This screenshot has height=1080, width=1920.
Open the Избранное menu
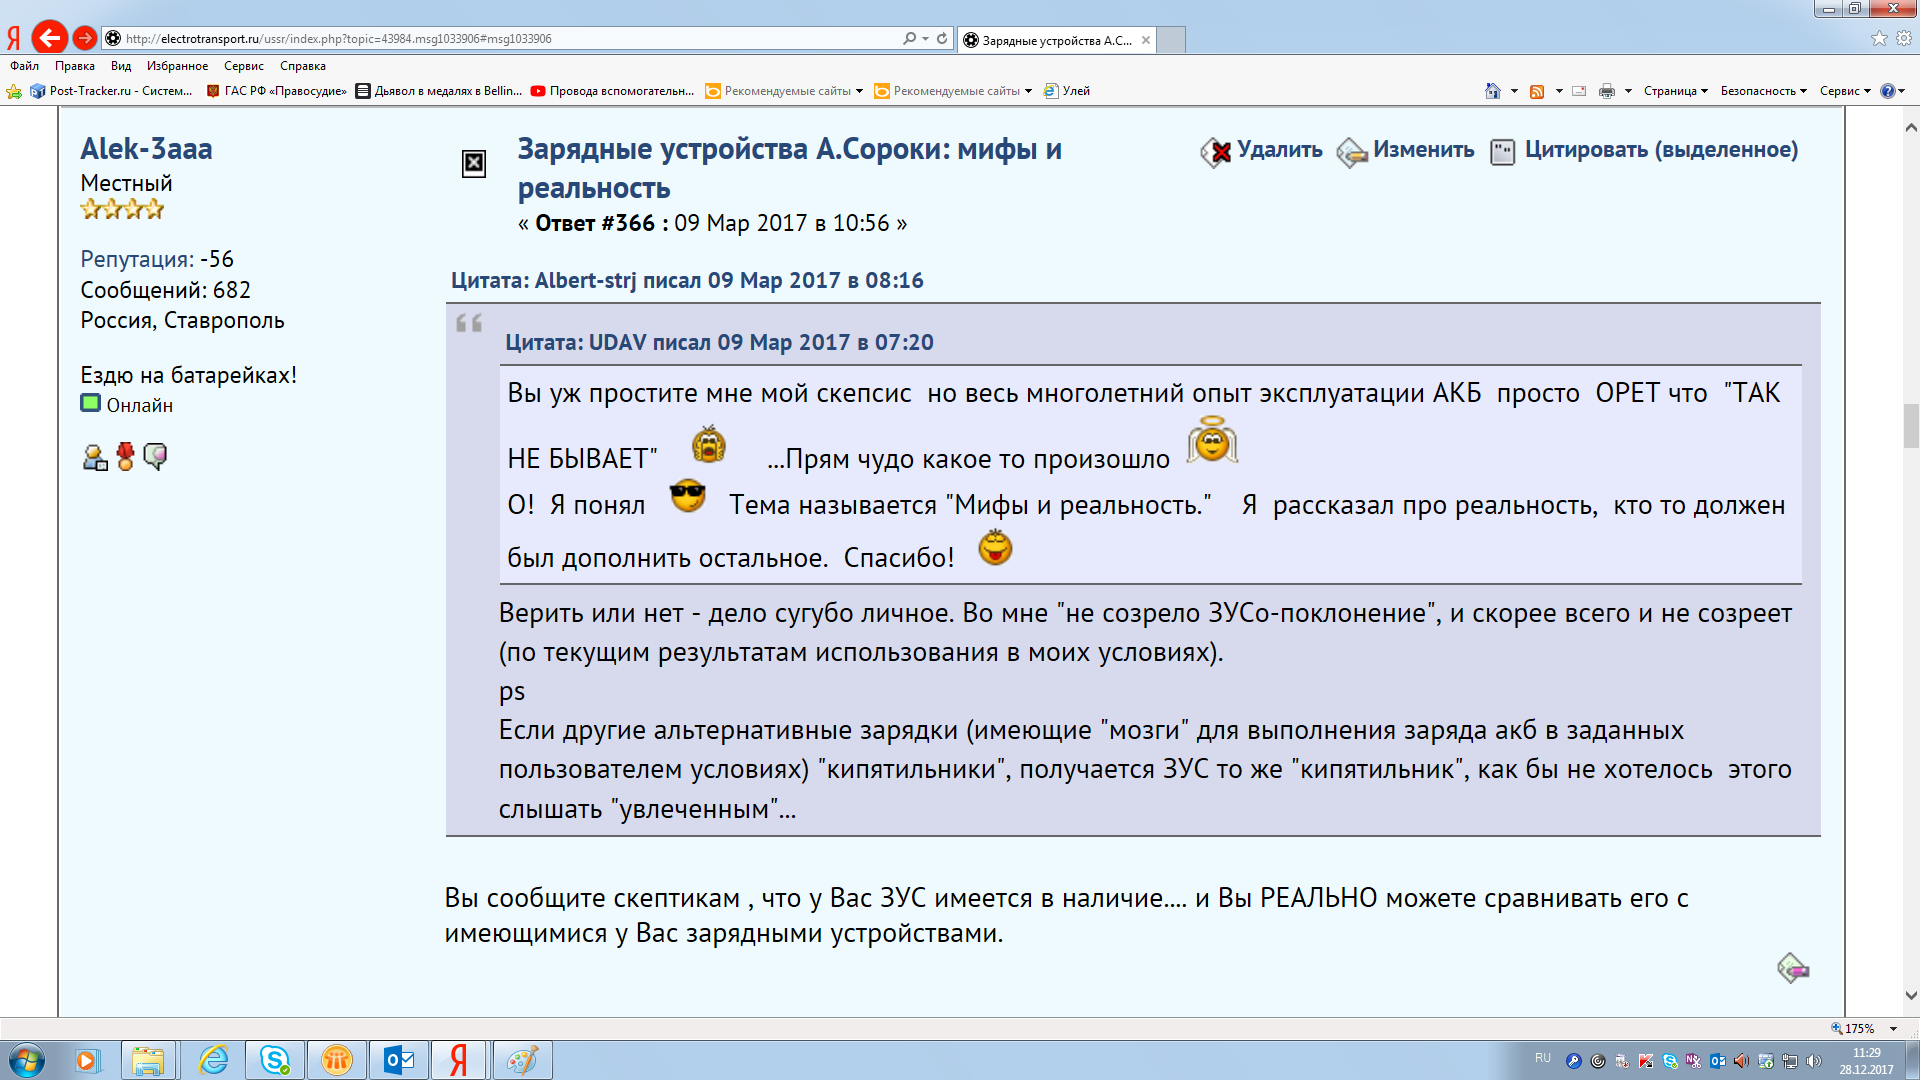tap(177, 66)
